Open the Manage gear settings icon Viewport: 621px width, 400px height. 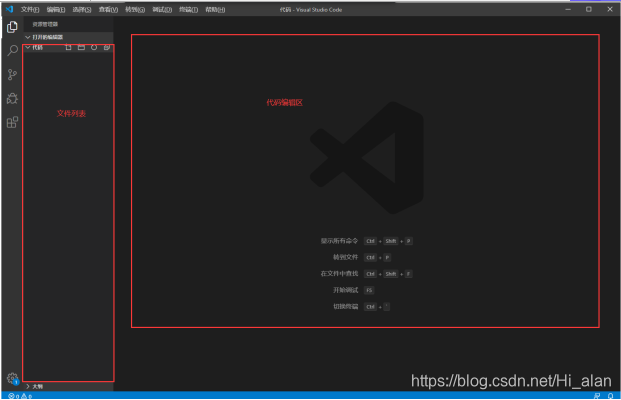click(x=12, y=378)
